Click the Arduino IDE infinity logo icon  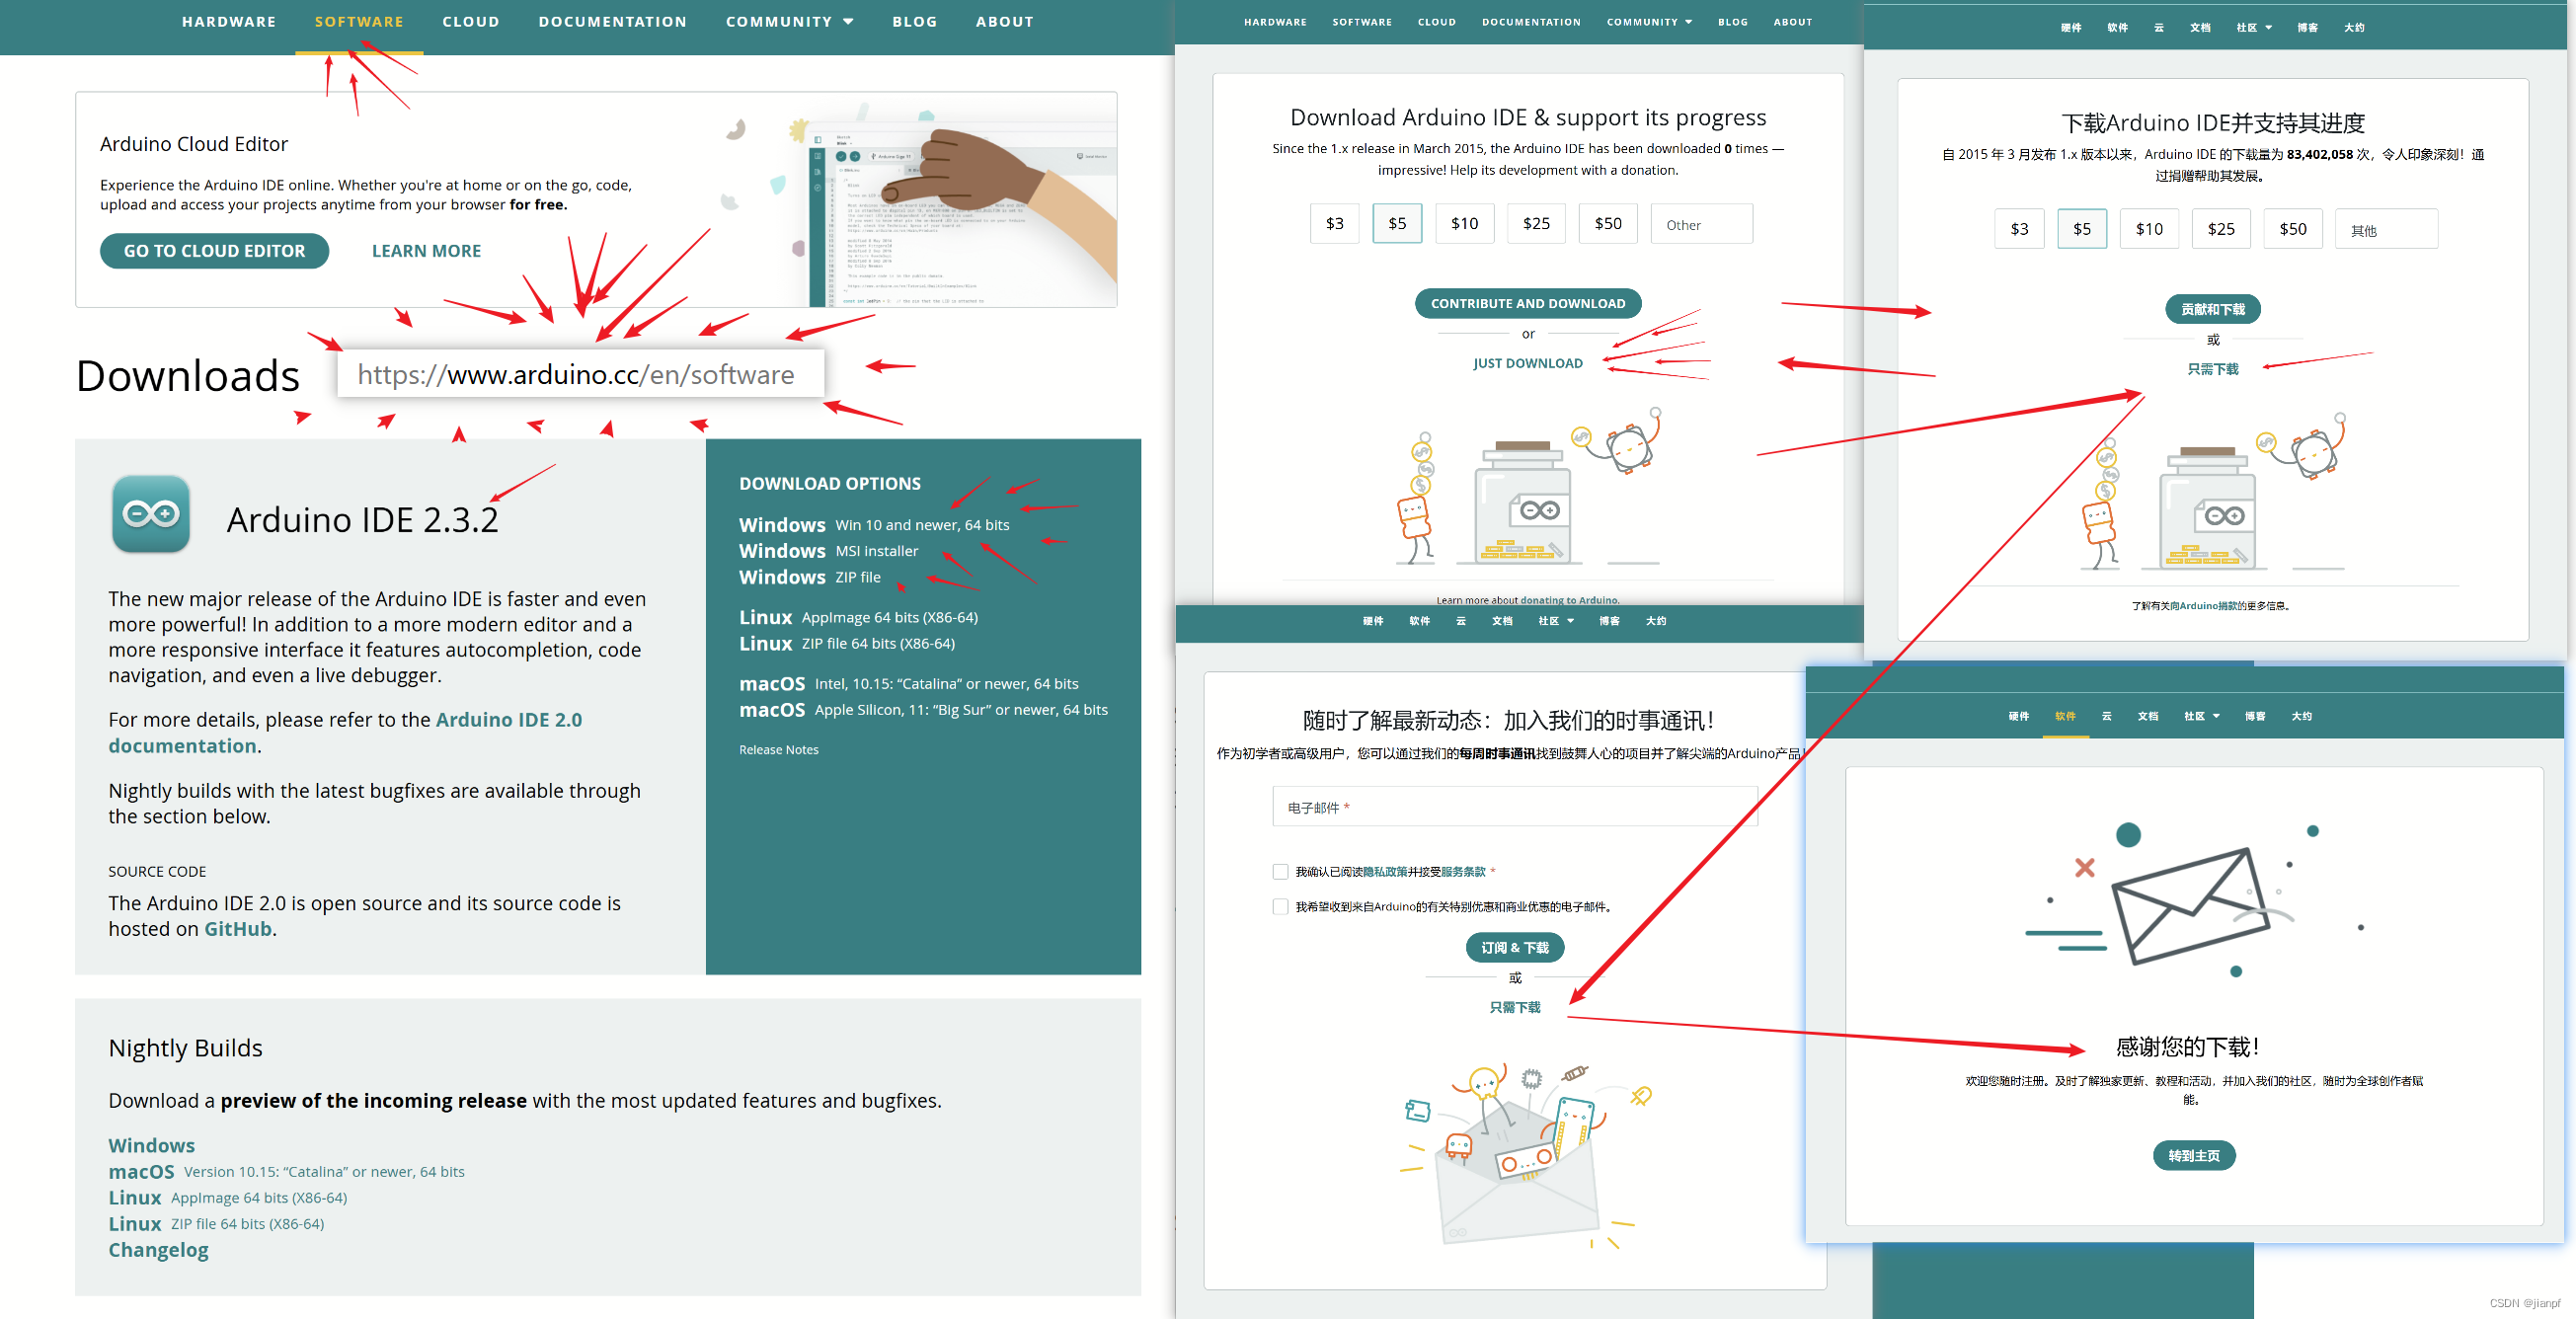[151, 514]
